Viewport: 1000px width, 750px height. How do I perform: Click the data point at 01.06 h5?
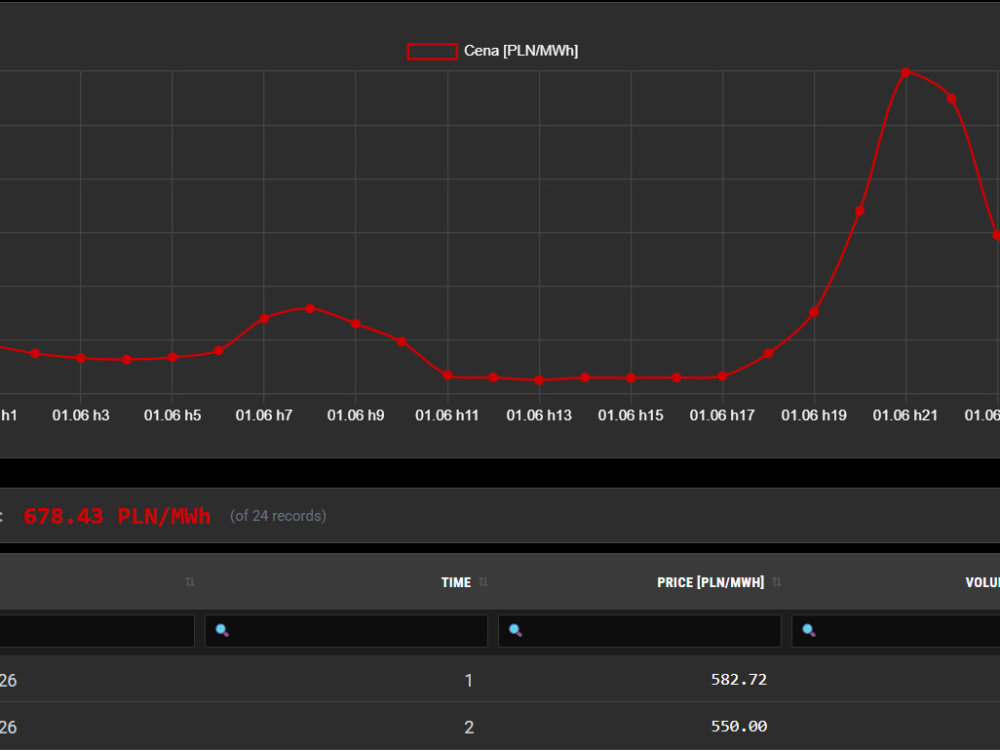pyautogui.click(x=172, y=358)
